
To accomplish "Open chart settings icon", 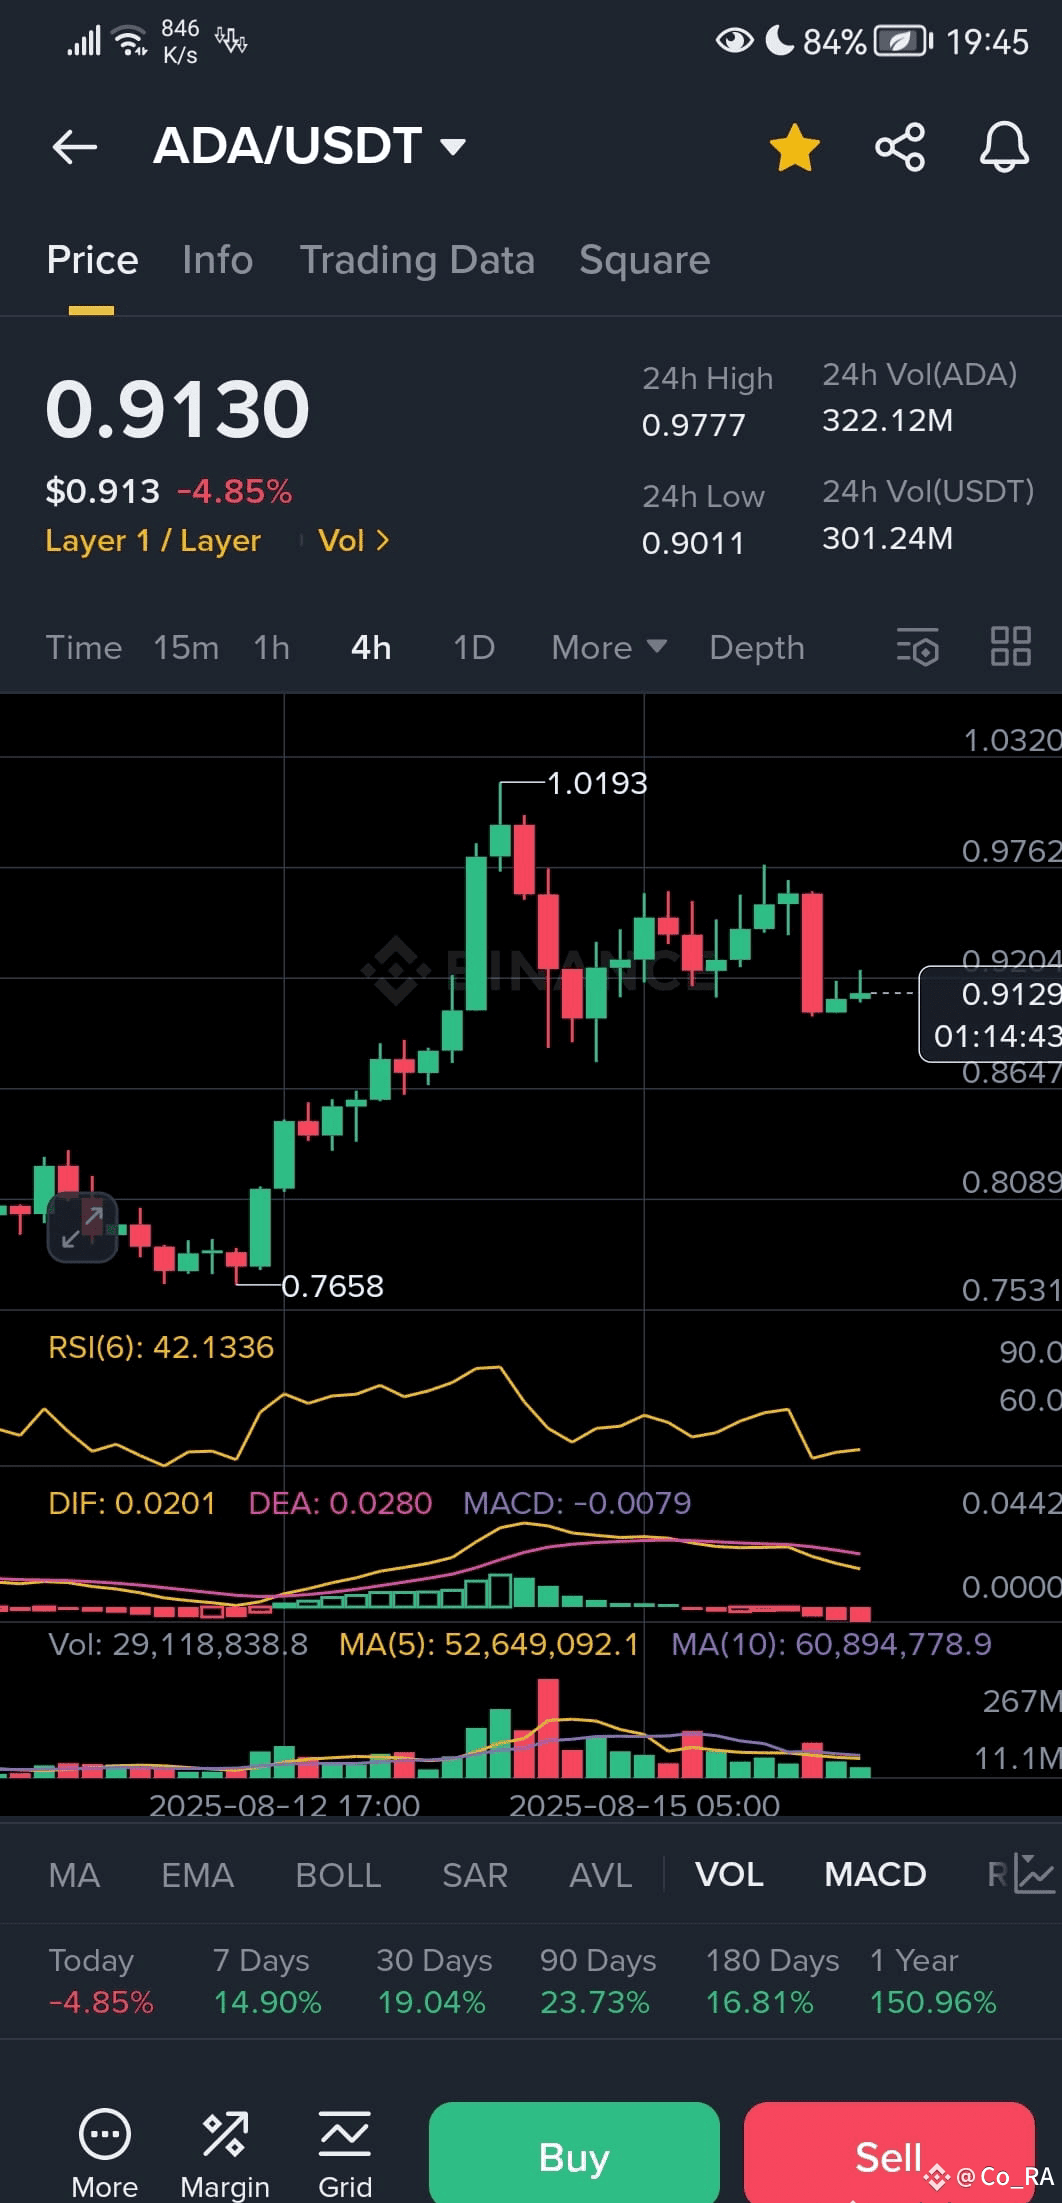I will point(917,647).
